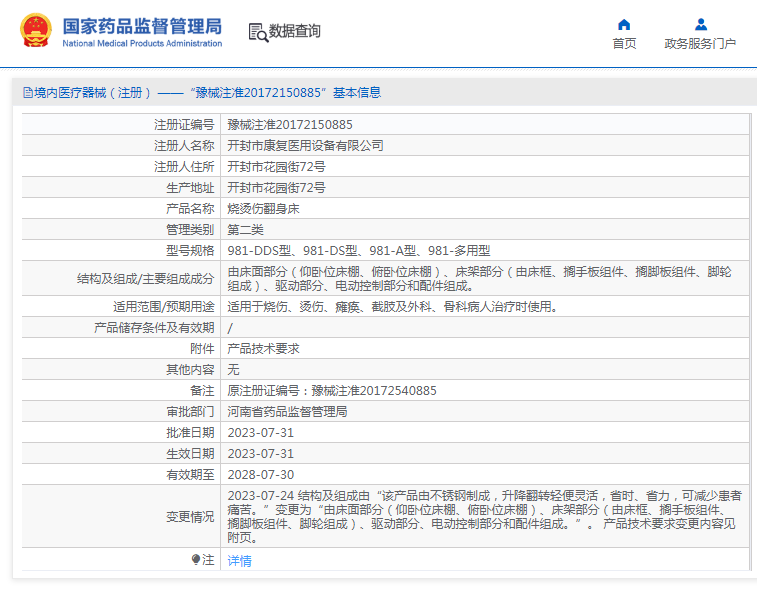Click the 注册人名称 row label

(184, 146)
